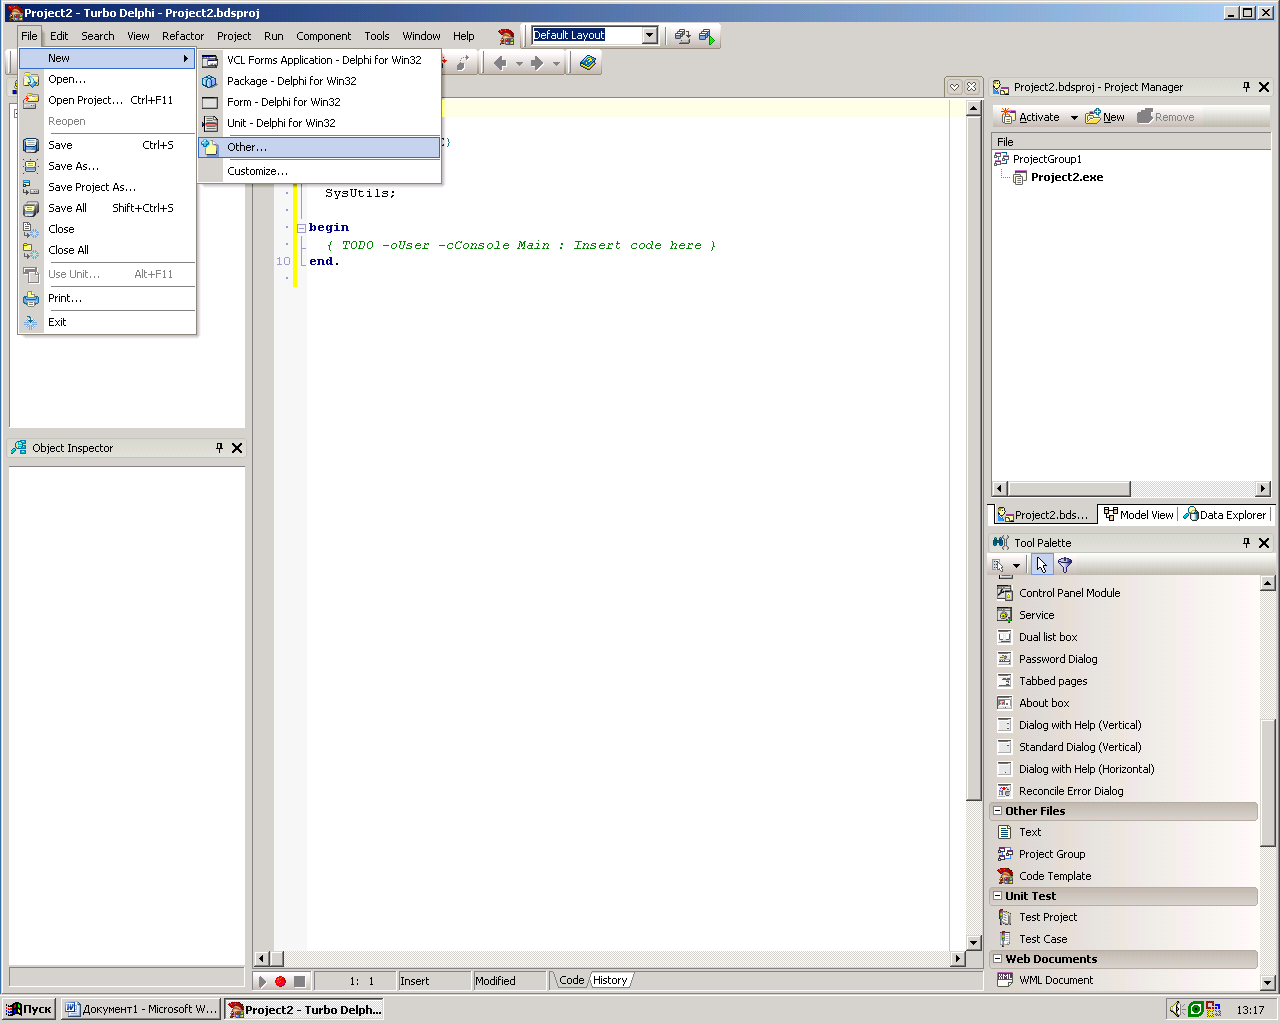The image size is (1280, 1024).
Task: Choose Open Project… from File menu
Action: point(107,100)
